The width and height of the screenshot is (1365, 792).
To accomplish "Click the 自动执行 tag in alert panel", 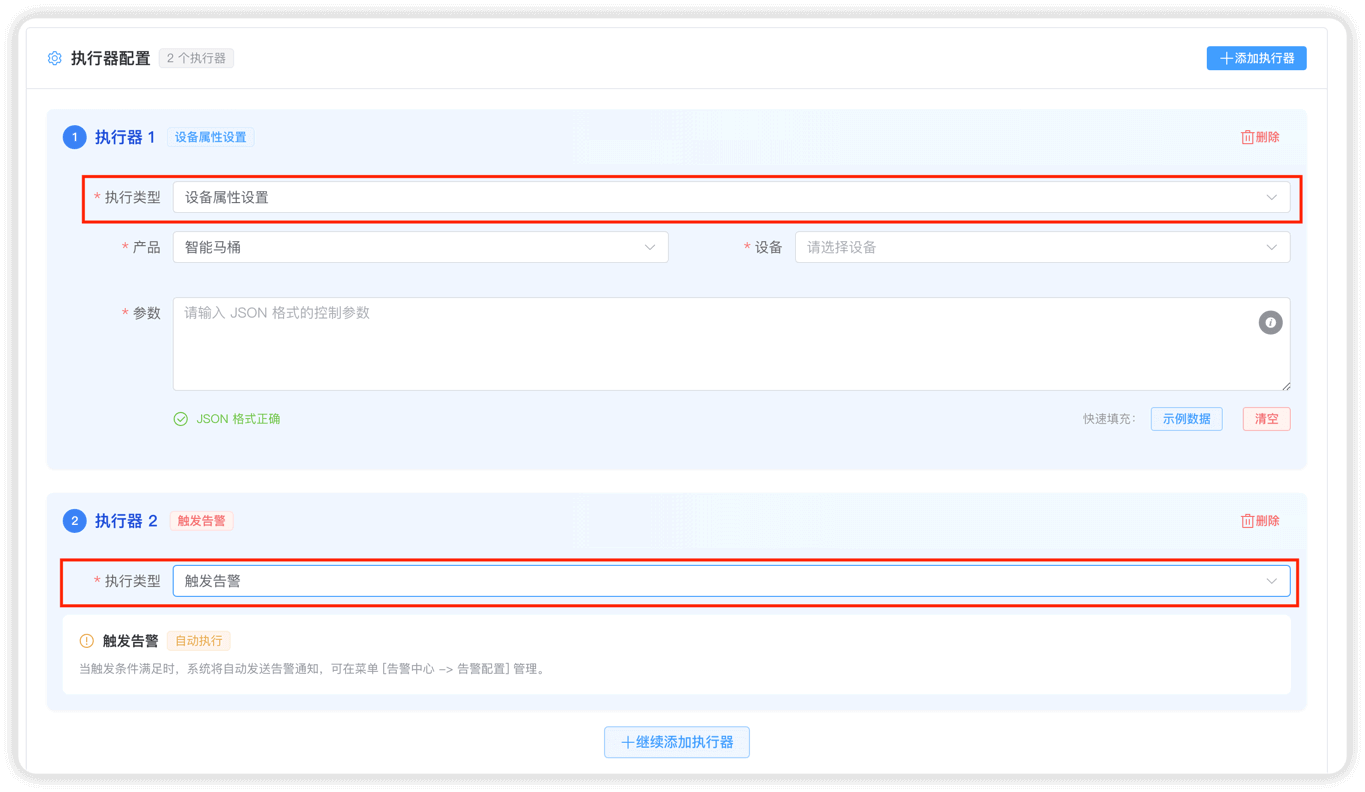I will click(199, 641).
